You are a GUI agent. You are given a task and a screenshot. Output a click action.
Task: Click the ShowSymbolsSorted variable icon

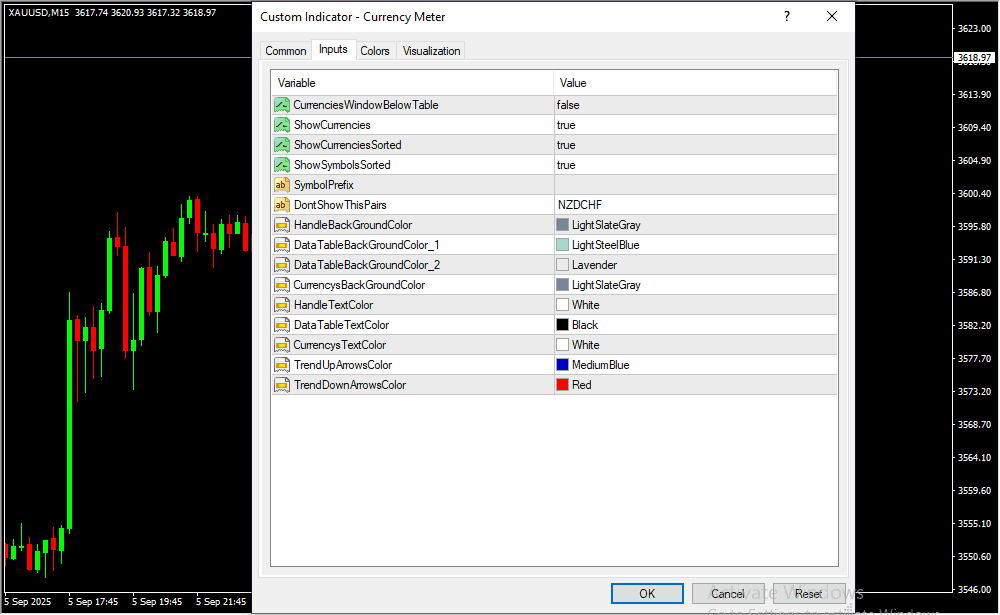click(x=281, y=165)
